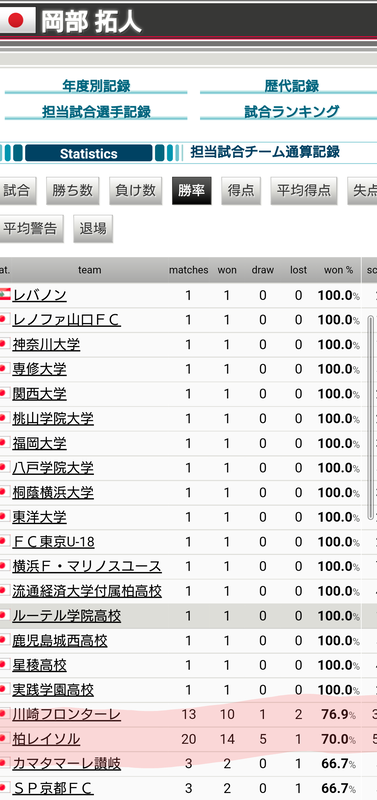
Task: Click the レノファ山口�FＣ team link
Action: (x=66, y=320)
